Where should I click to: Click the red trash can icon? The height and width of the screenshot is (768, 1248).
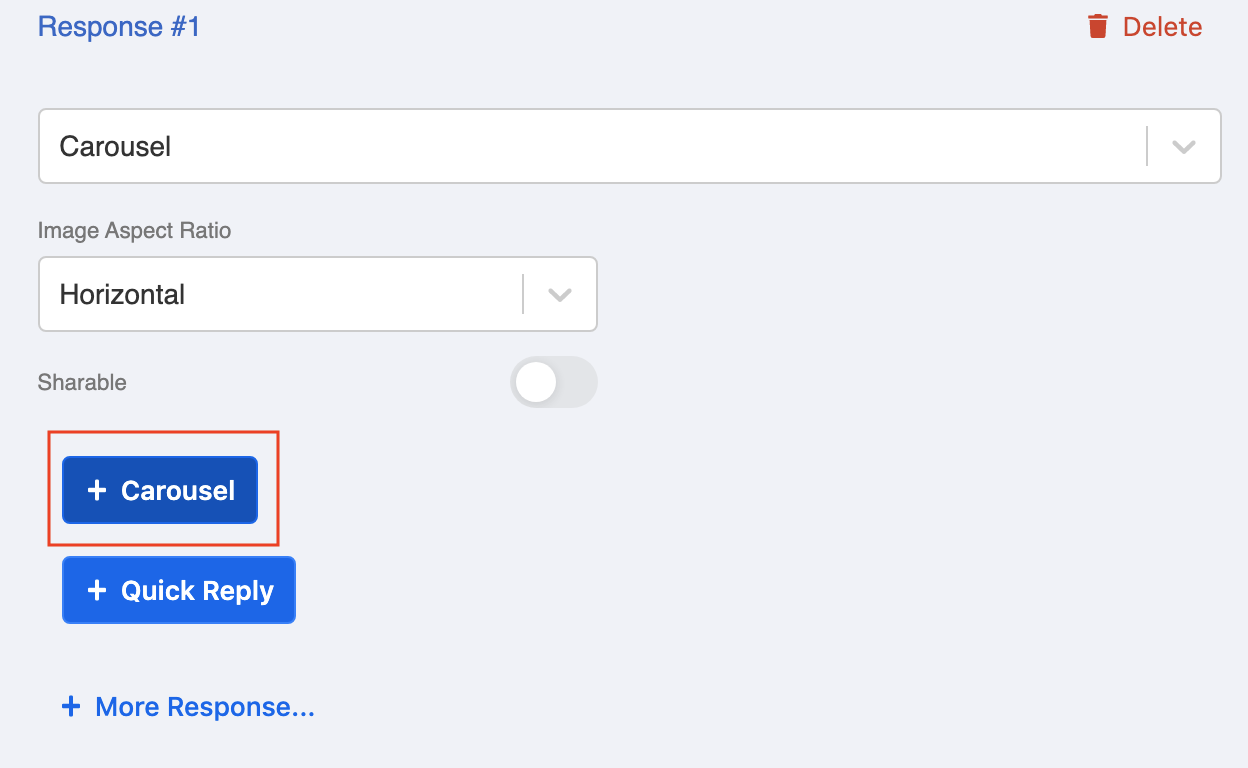tap(1098, 26)
